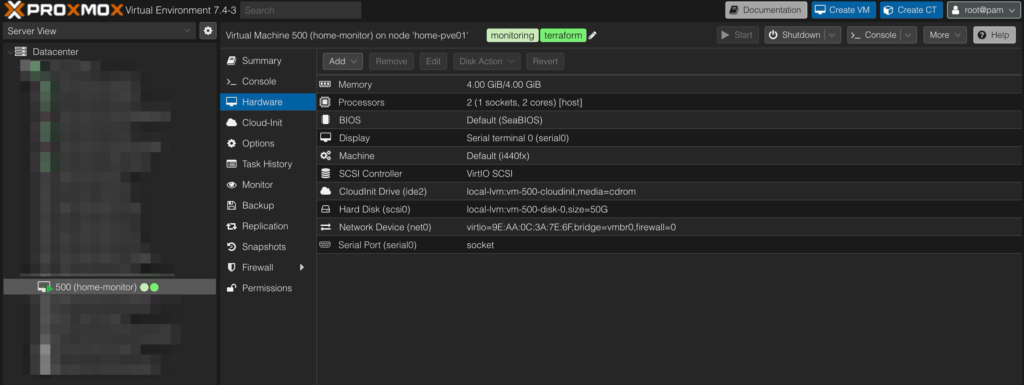The width and height of the screenshot is (1024, 385).
Task: Open the Cloud-Init tab
Action: click(x=268, y=123)
